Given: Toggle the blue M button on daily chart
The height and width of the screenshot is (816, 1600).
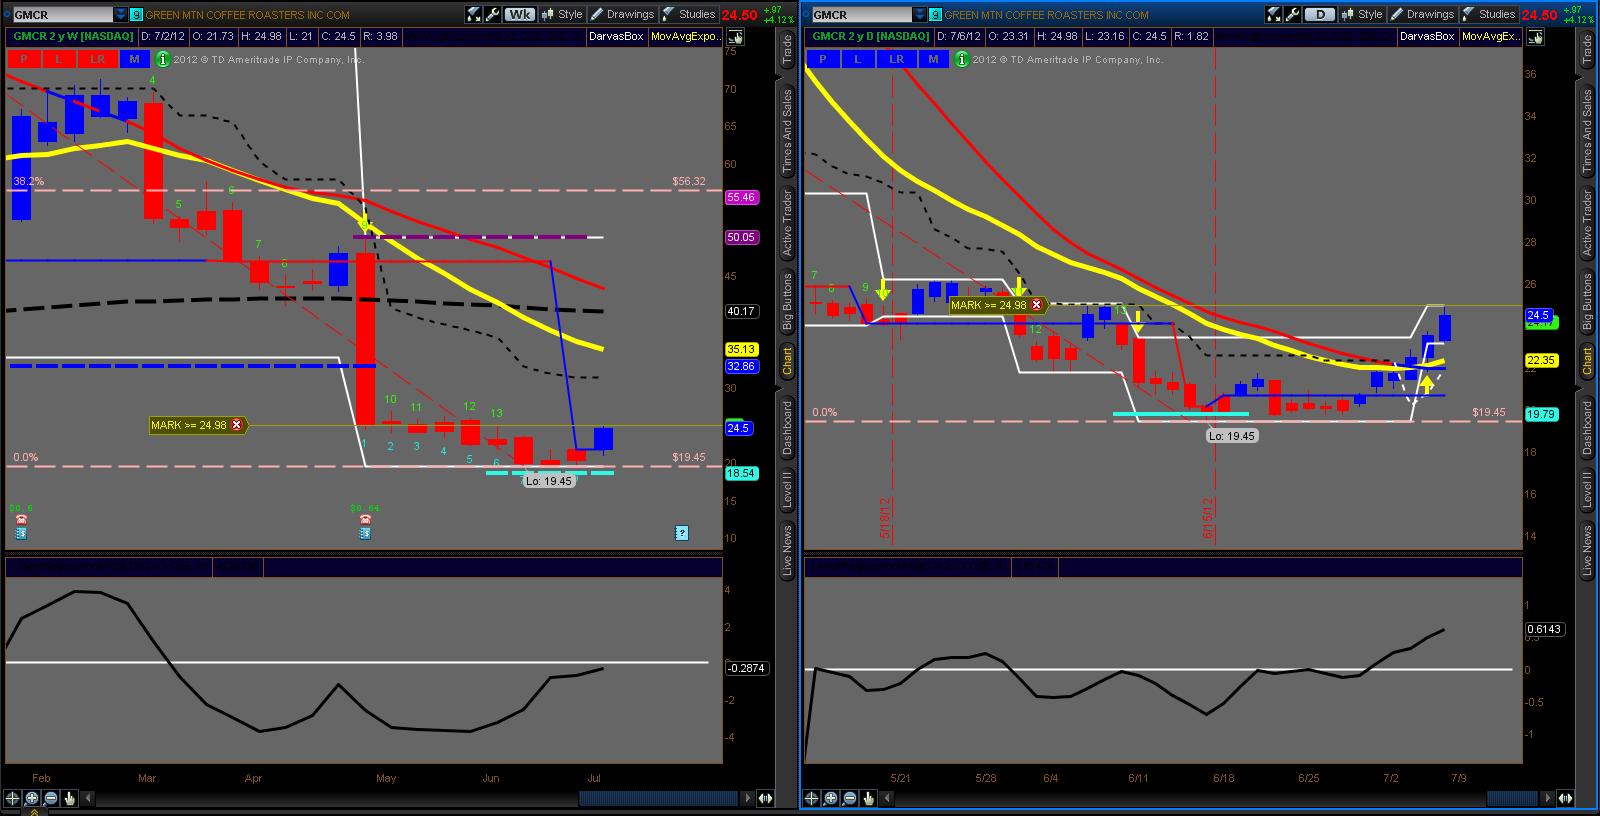Looking at the screenshot, I should click(934, 59).
